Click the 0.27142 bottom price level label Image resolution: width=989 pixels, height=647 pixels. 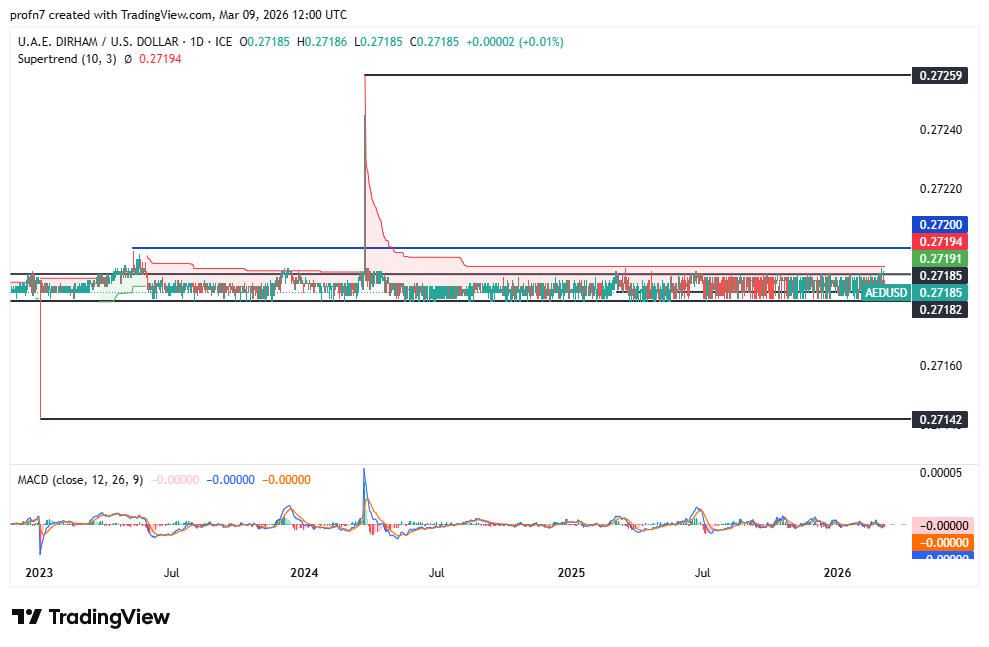tap(939, 419)
